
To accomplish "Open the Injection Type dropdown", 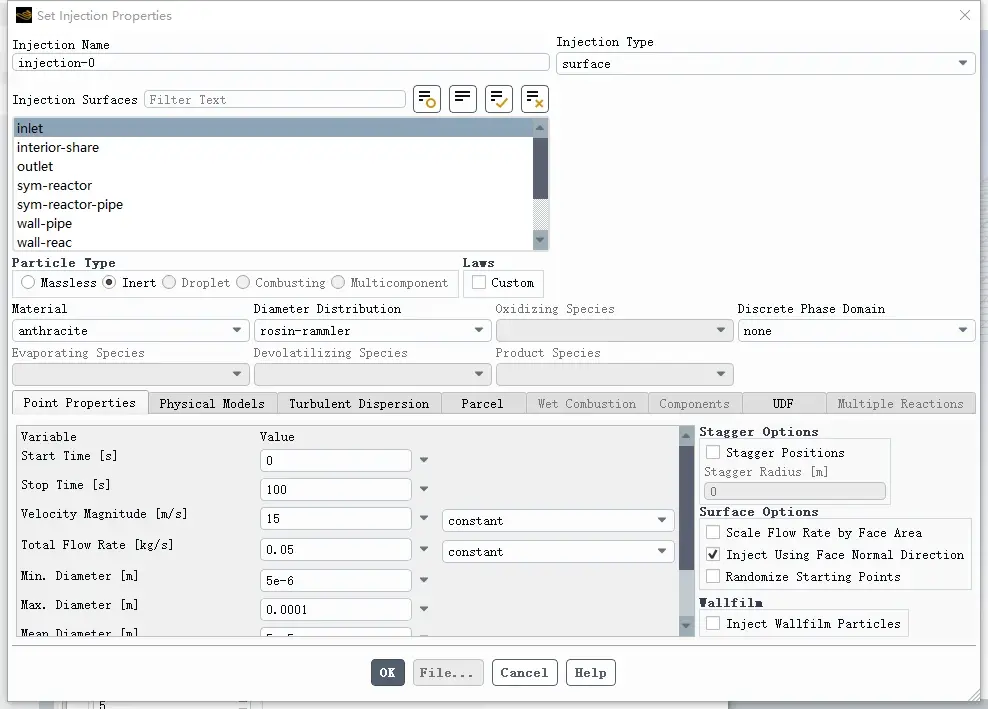I will (765, 63).
